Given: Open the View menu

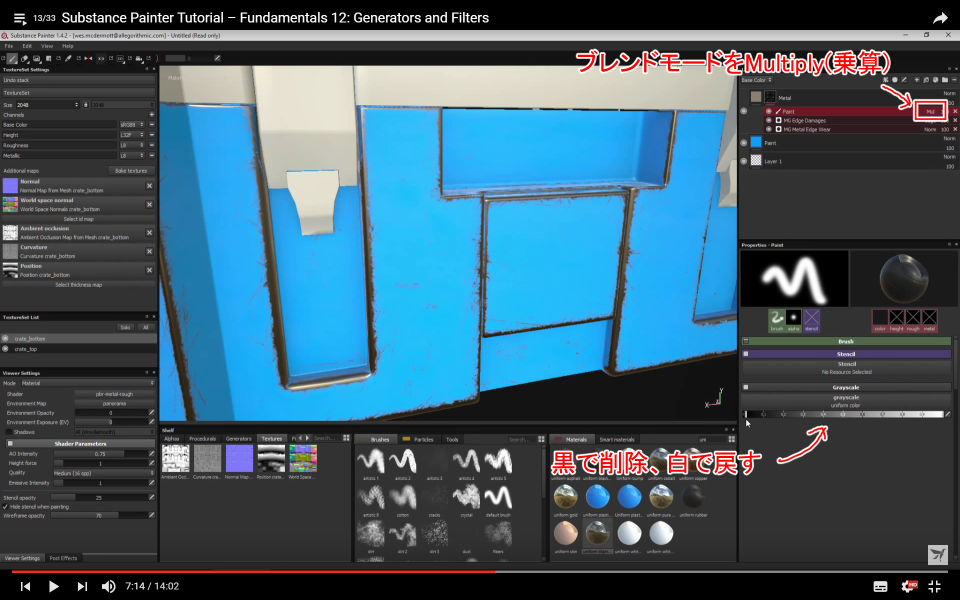Looking at the screenshot, I should point(47,46).
